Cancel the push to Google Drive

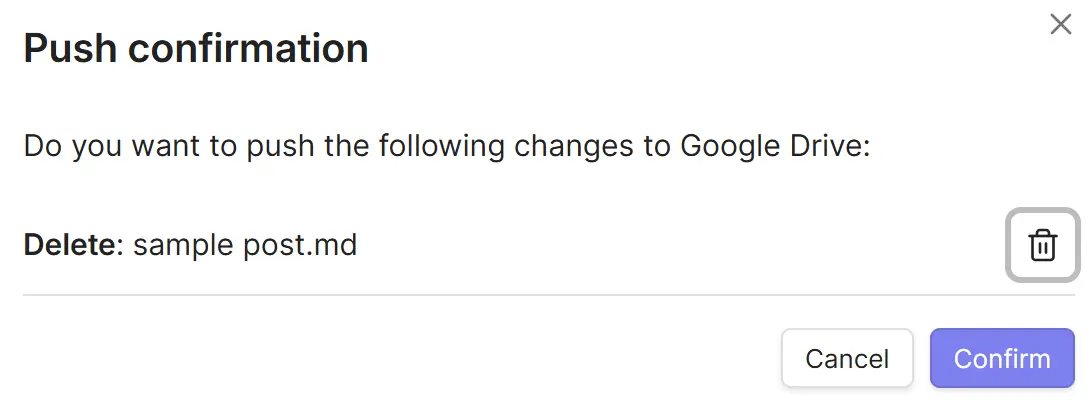pos(847,358)
